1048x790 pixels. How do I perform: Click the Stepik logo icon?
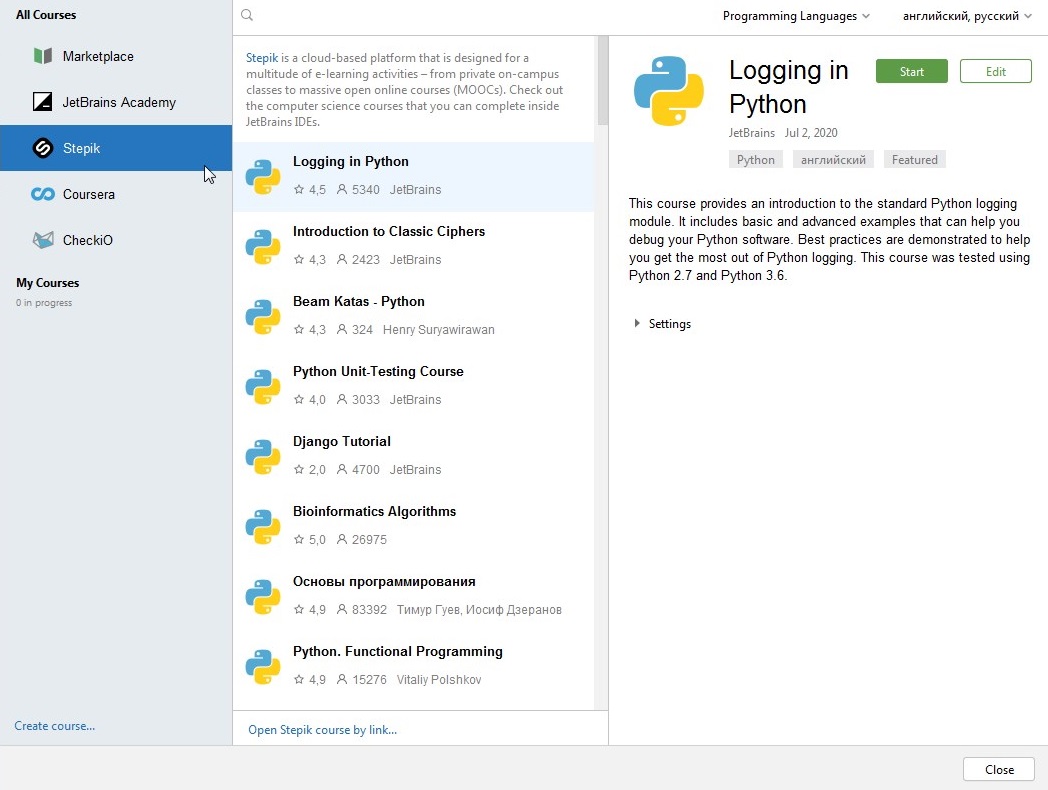point(43,148)
